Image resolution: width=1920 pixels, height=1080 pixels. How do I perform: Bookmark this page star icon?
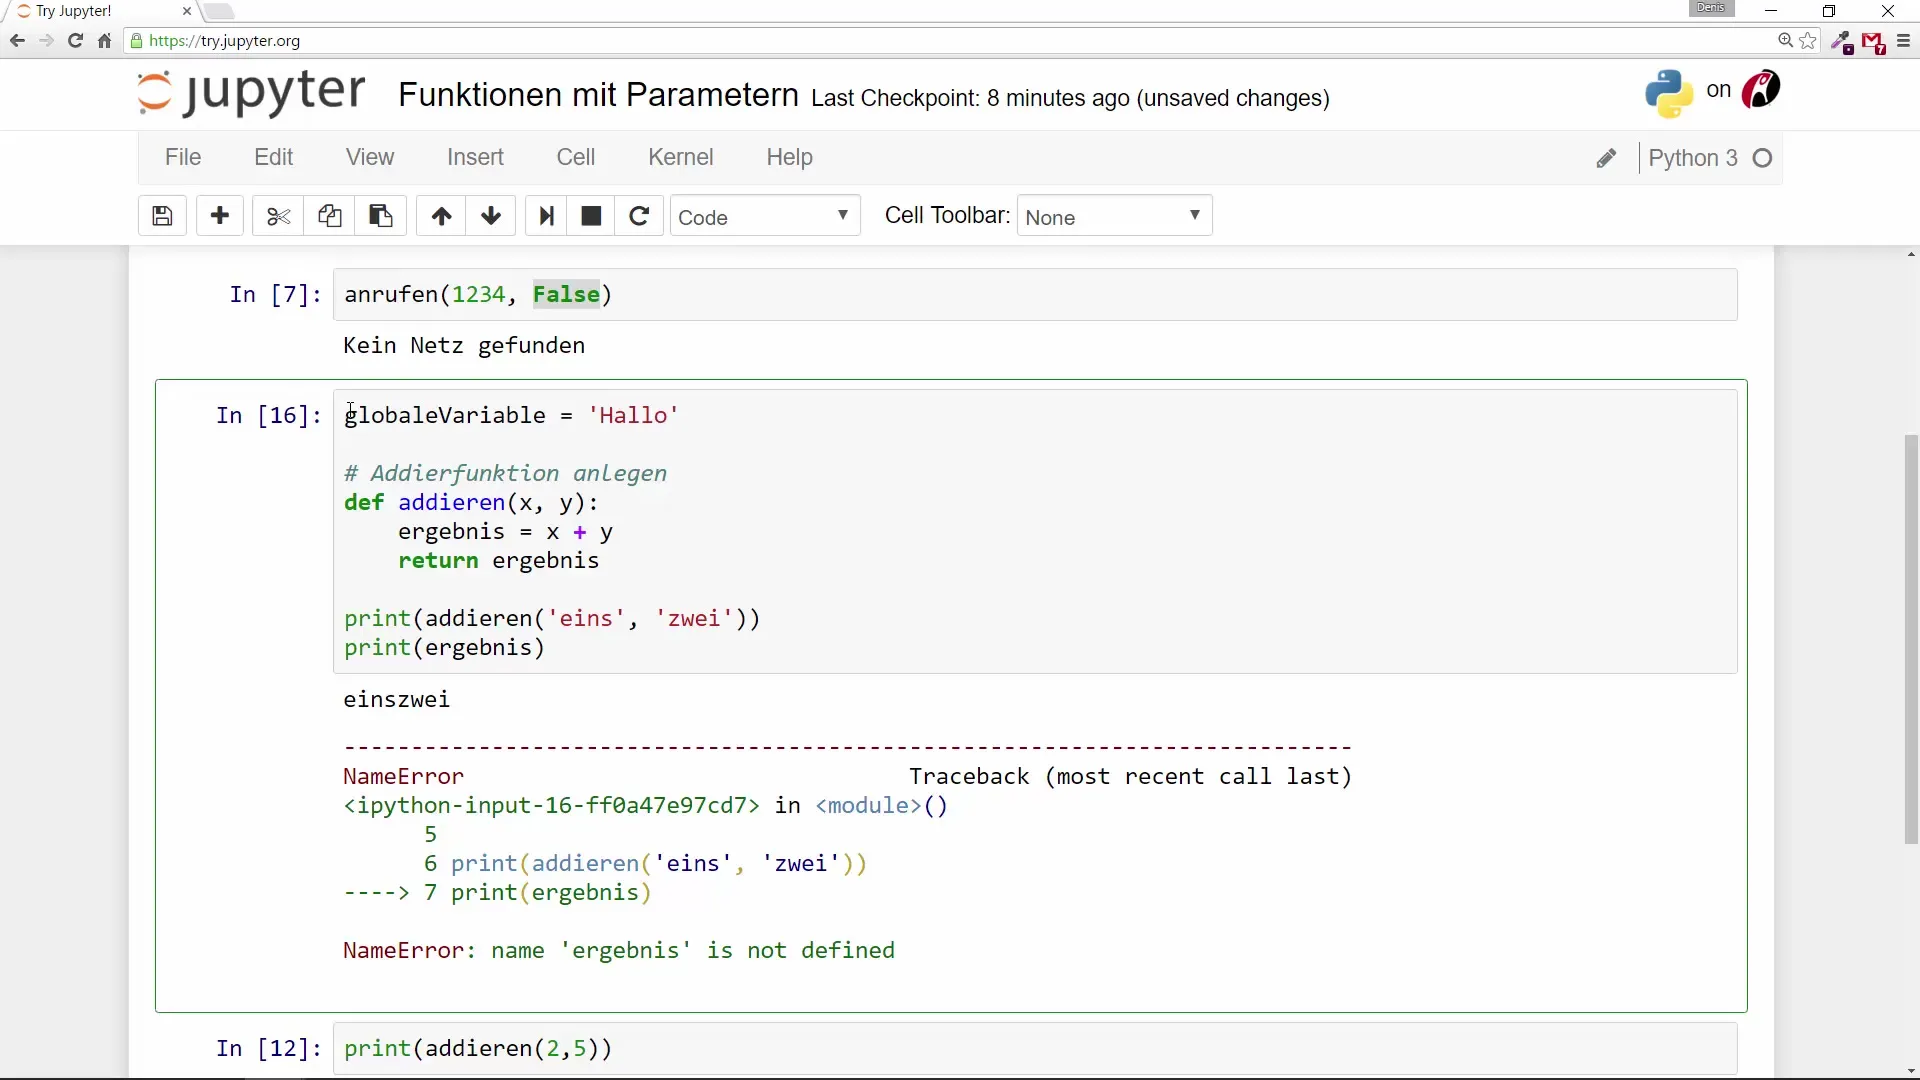pyautogui.click(x=1808, y=41)
